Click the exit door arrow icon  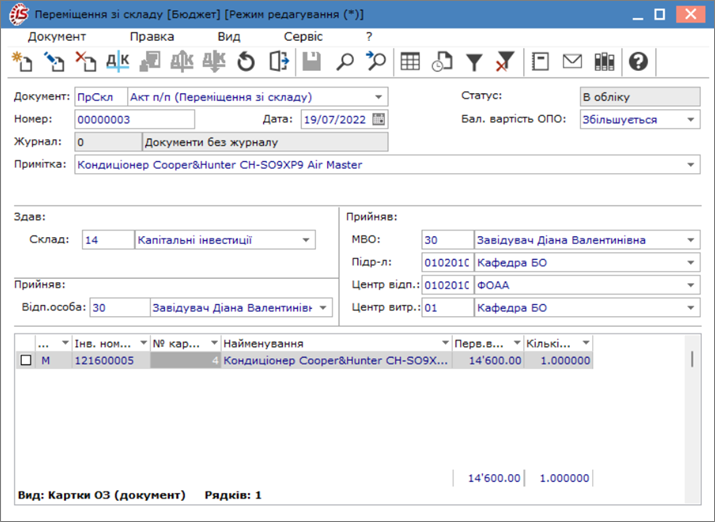[279, 62]
